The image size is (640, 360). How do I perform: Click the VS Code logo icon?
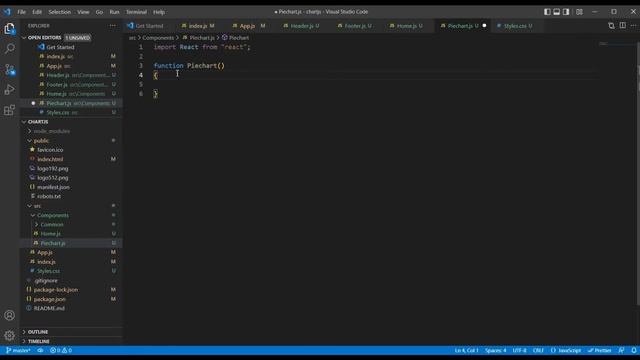tap(7, 12)
